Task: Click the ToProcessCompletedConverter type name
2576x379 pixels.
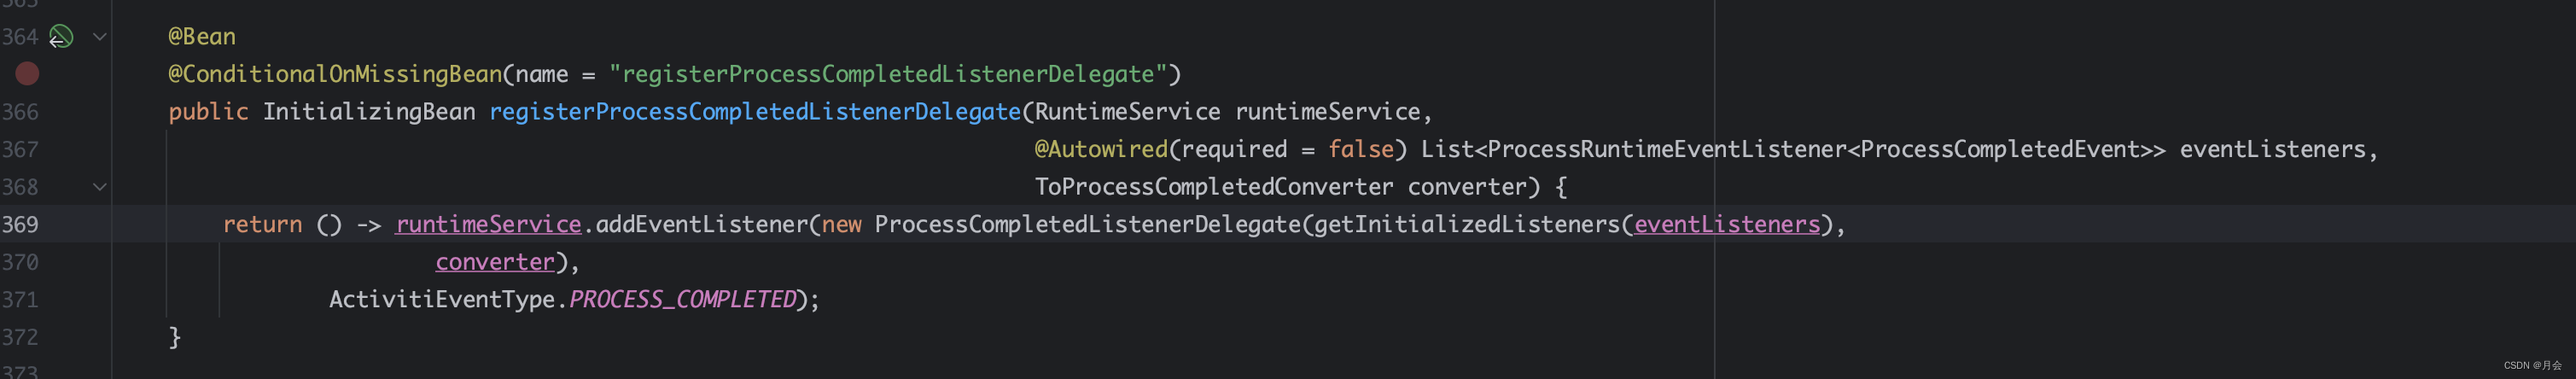Action: (x=1213, y=187)
